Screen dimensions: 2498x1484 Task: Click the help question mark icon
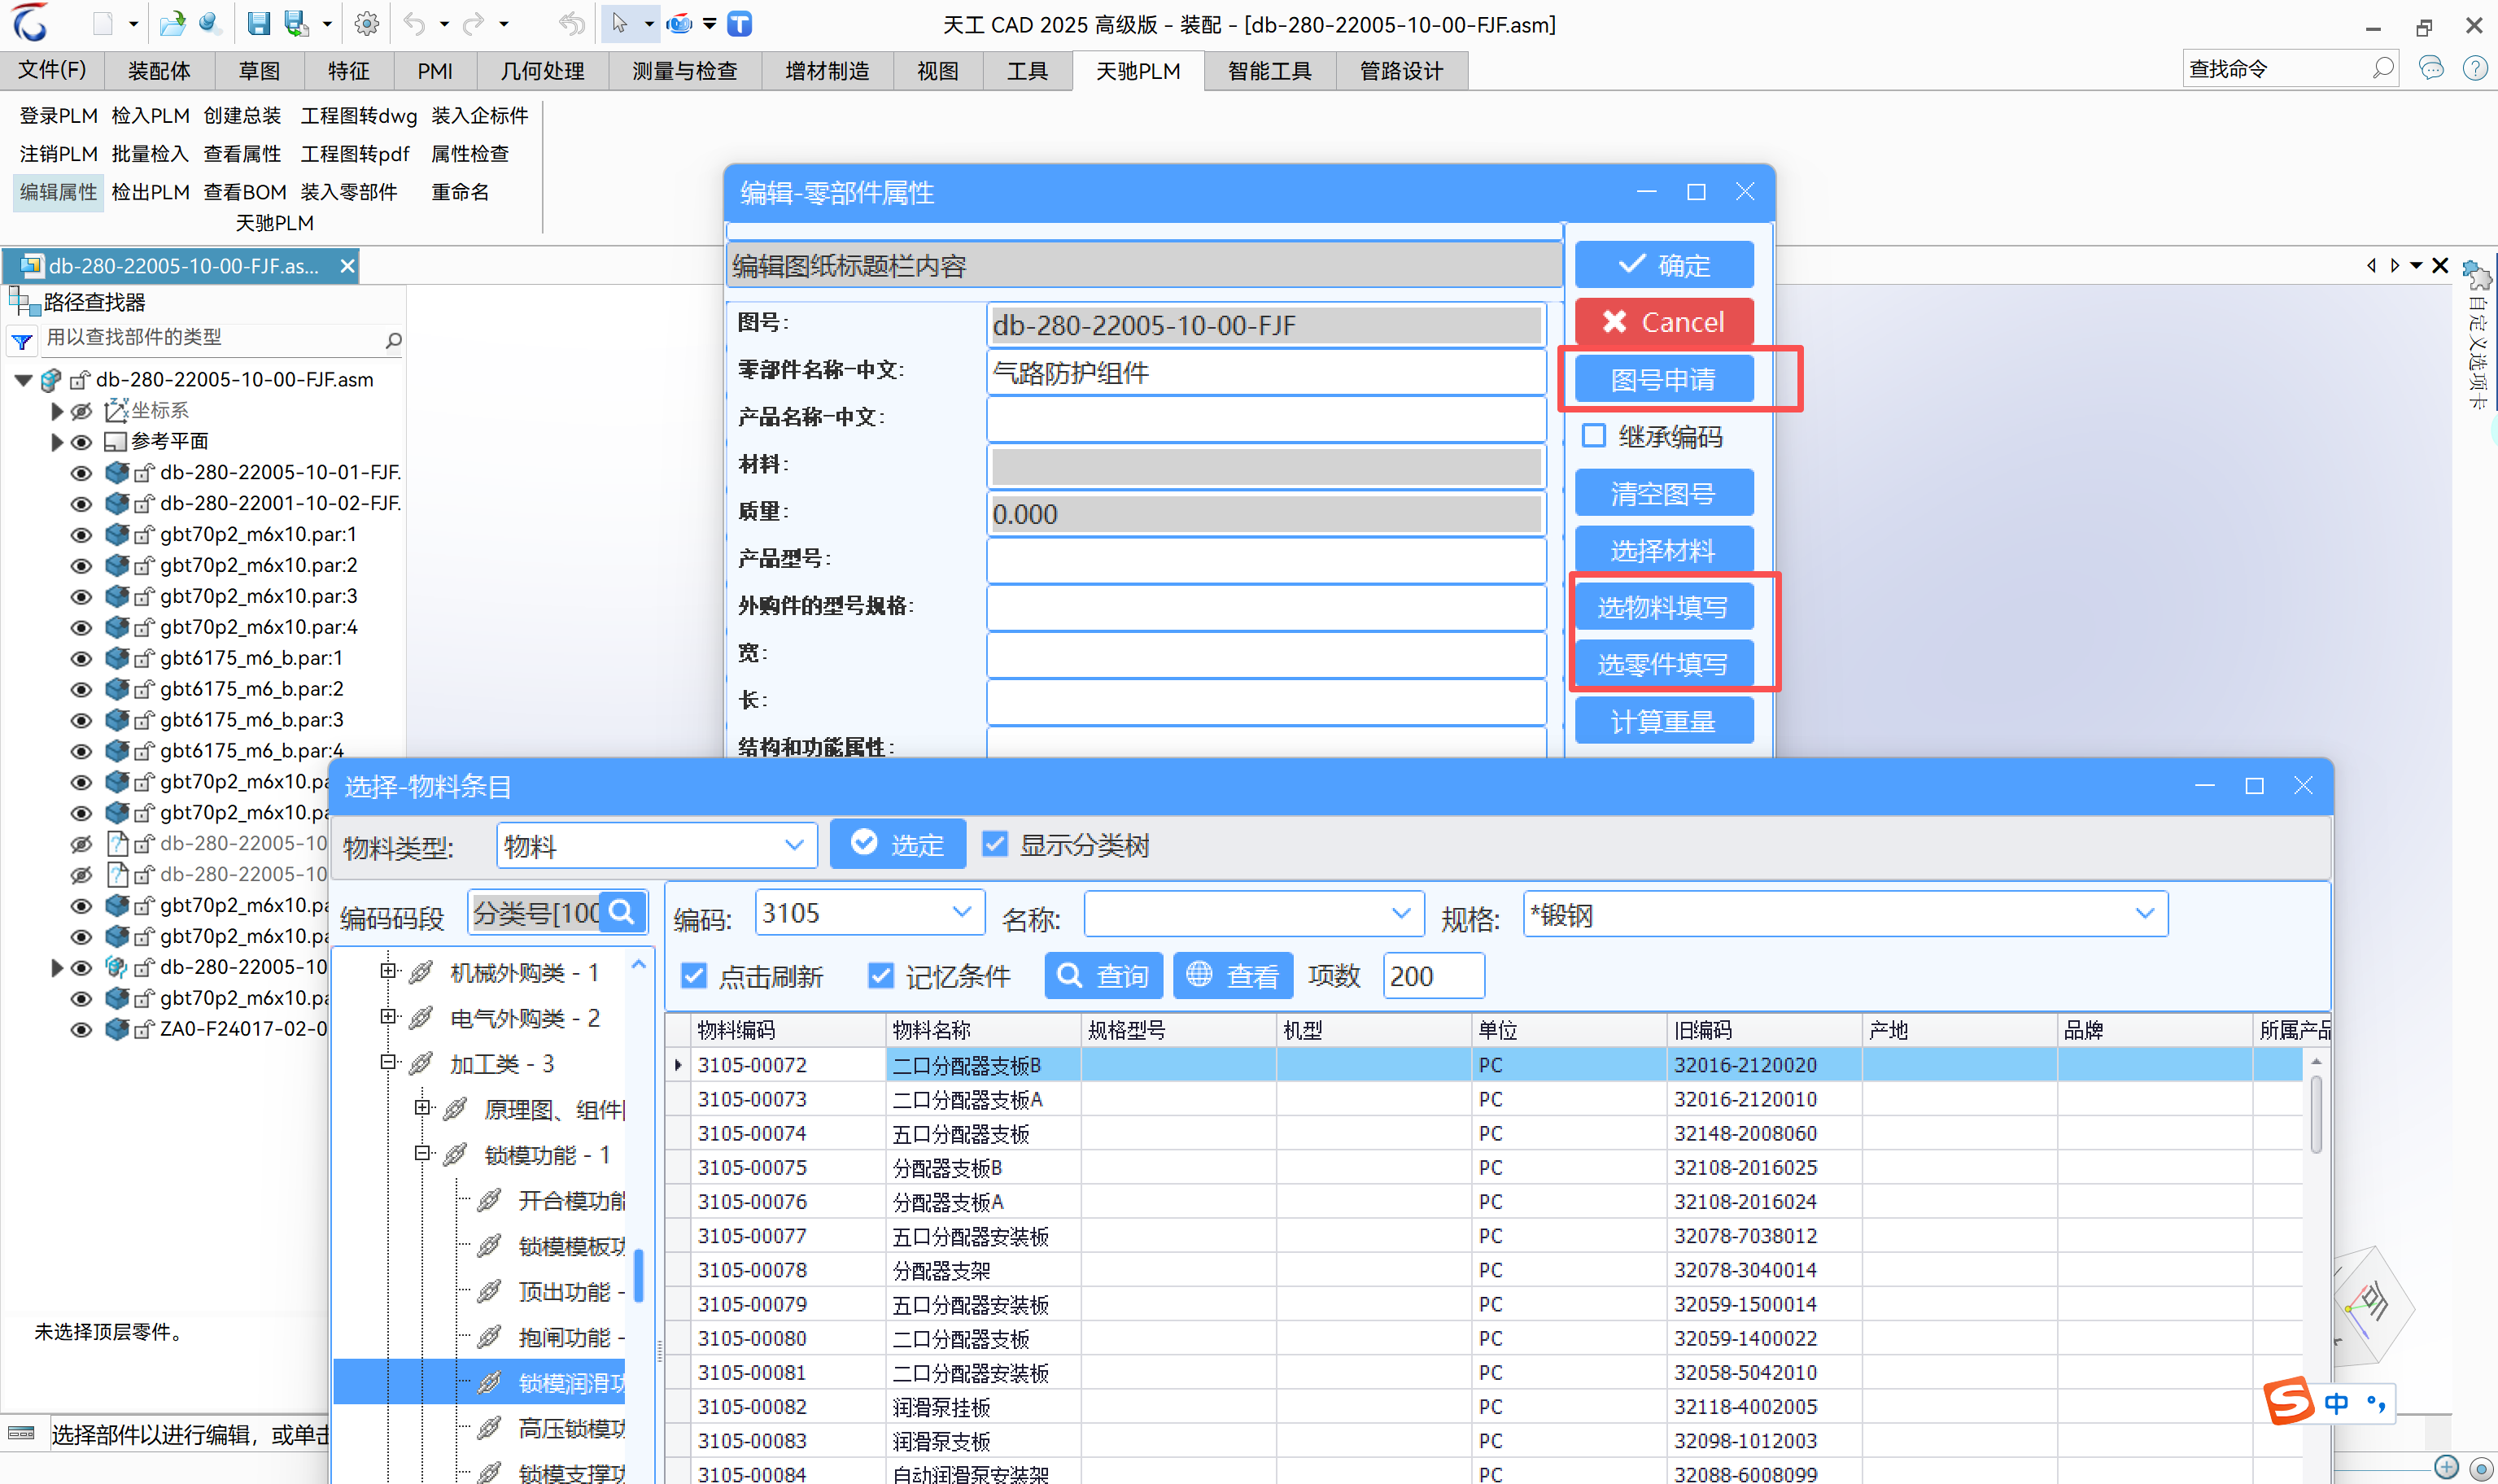[x=2474, y=68]
